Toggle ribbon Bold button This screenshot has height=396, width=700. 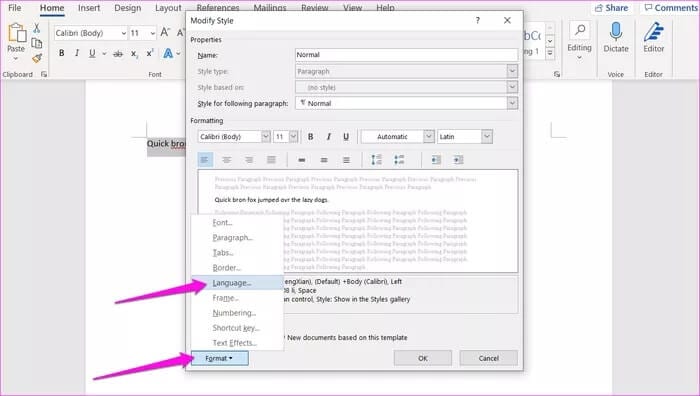pyautogui.click(x=62, y=53)
